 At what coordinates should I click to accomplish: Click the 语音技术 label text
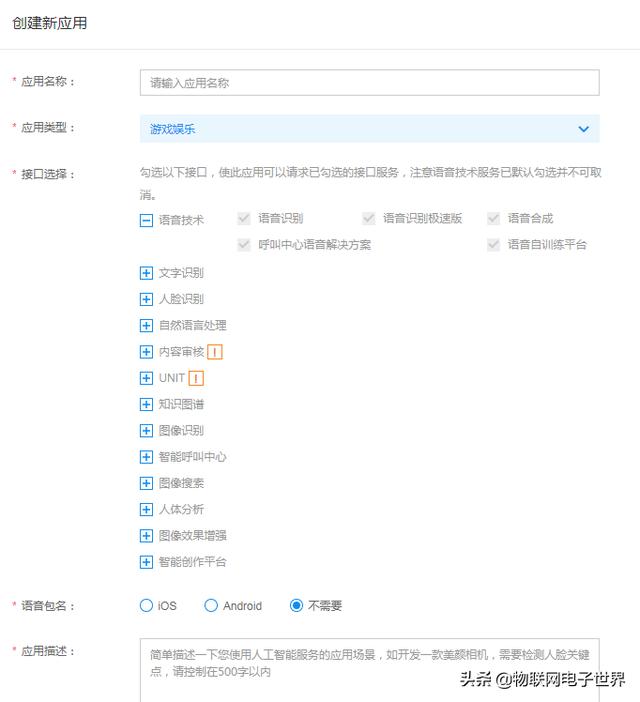pos(181,220)
